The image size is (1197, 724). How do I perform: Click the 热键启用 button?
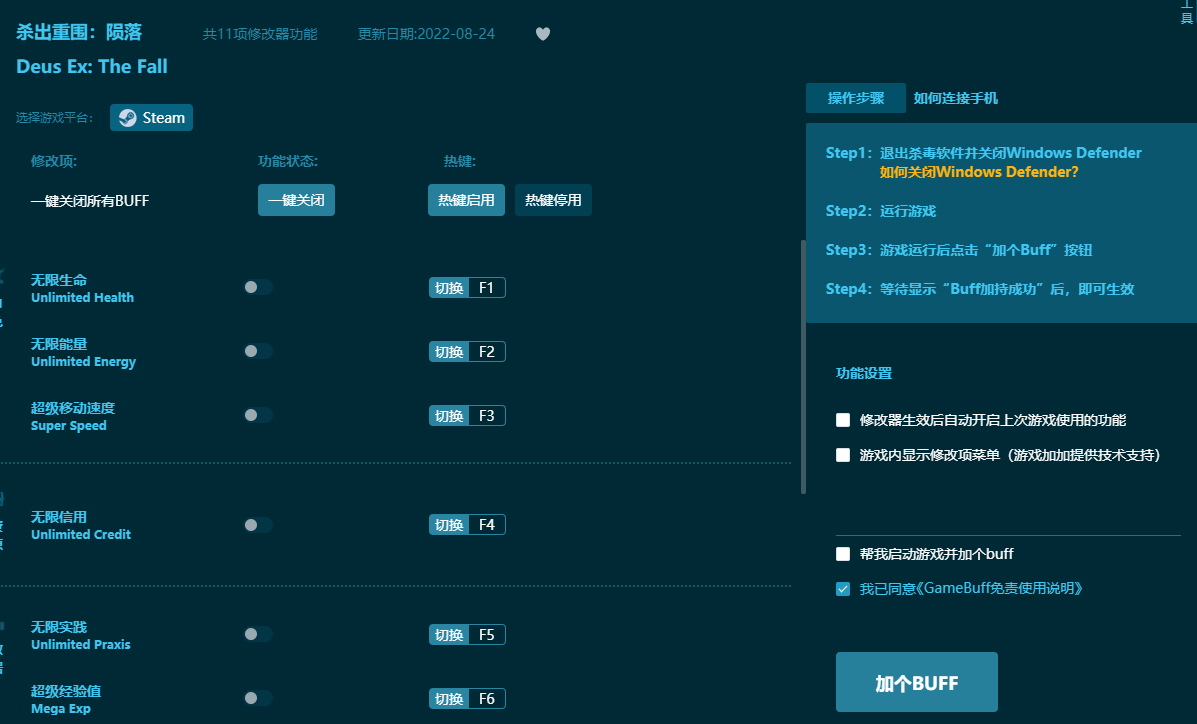click(466, 200)
